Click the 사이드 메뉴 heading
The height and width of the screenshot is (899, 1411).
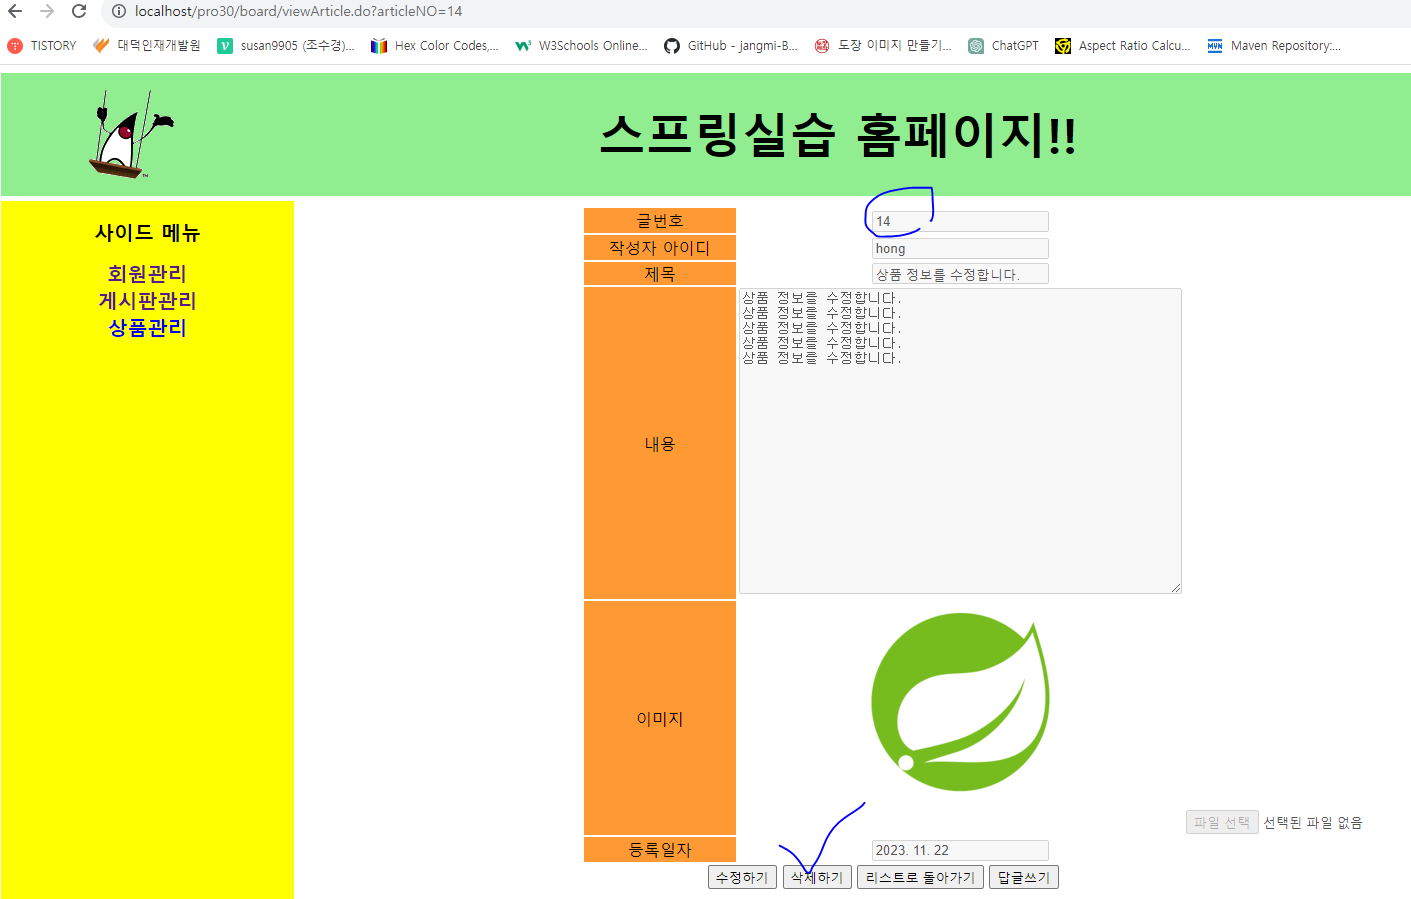(x=147, y=233)
